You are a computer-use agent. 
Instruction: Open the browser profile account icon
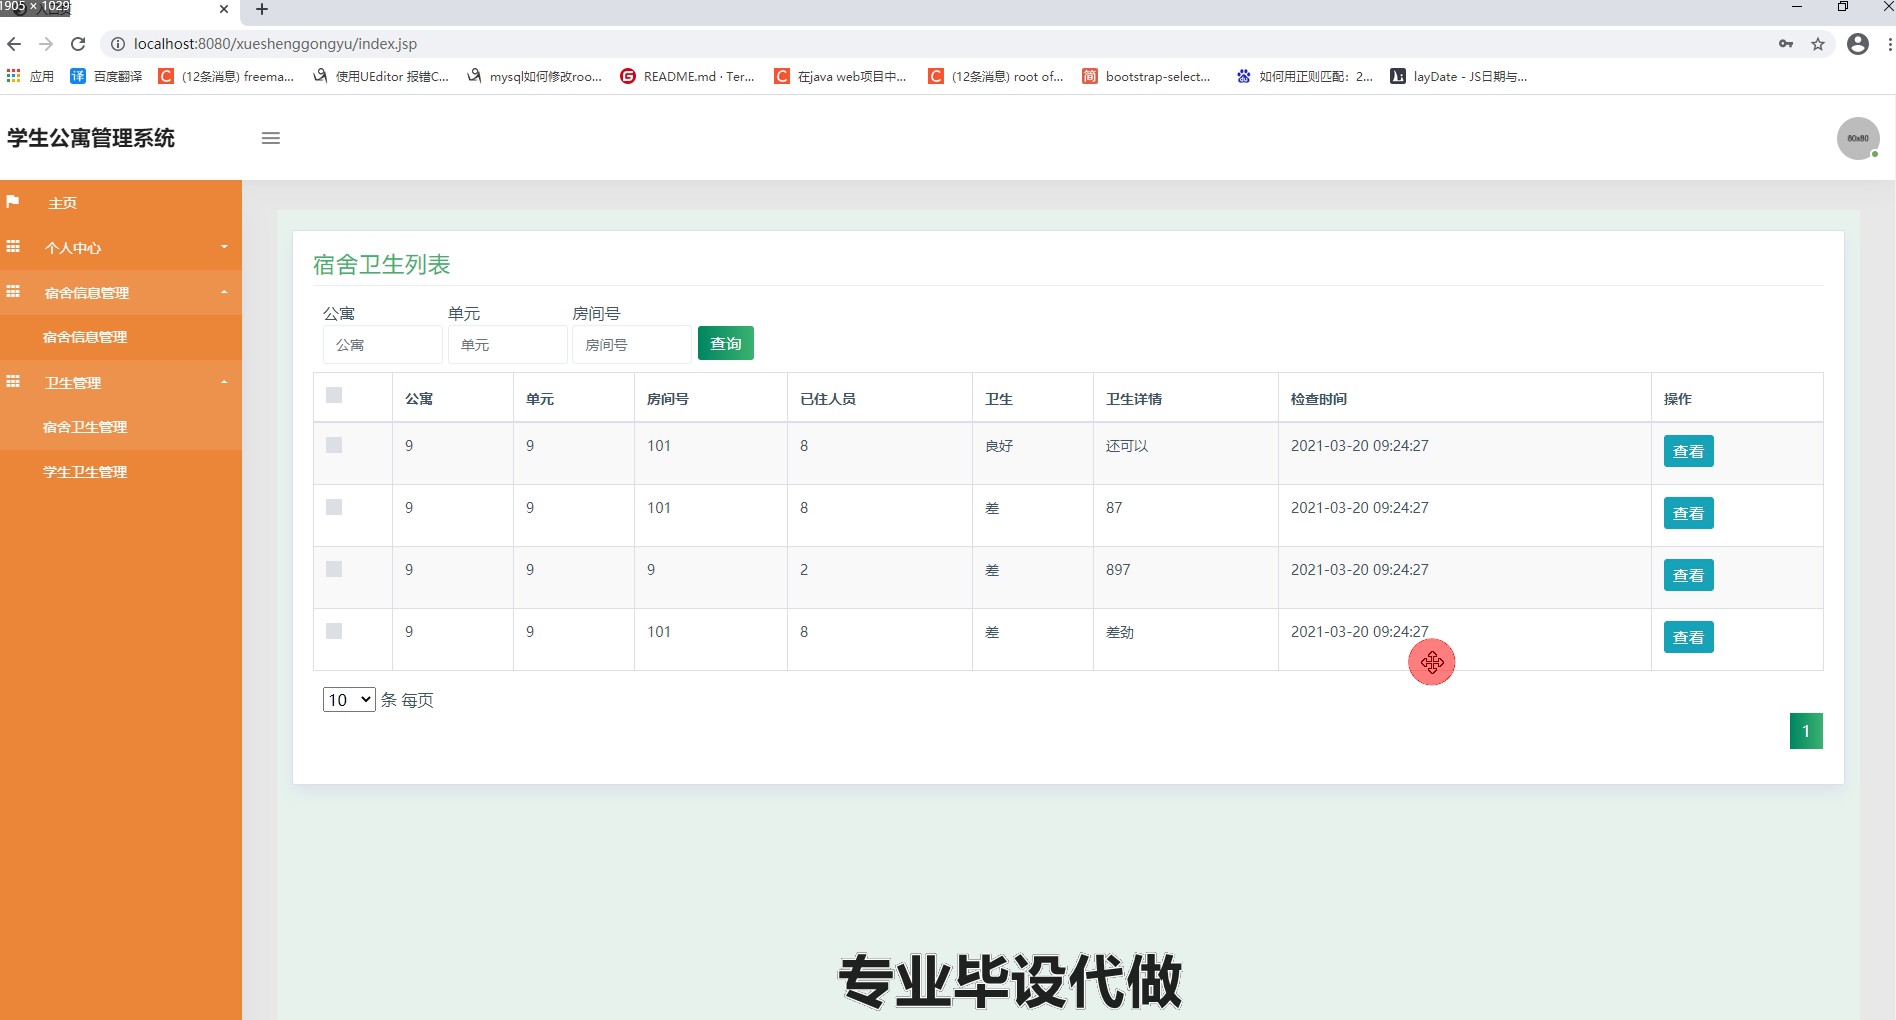(x=1858, y=44)
